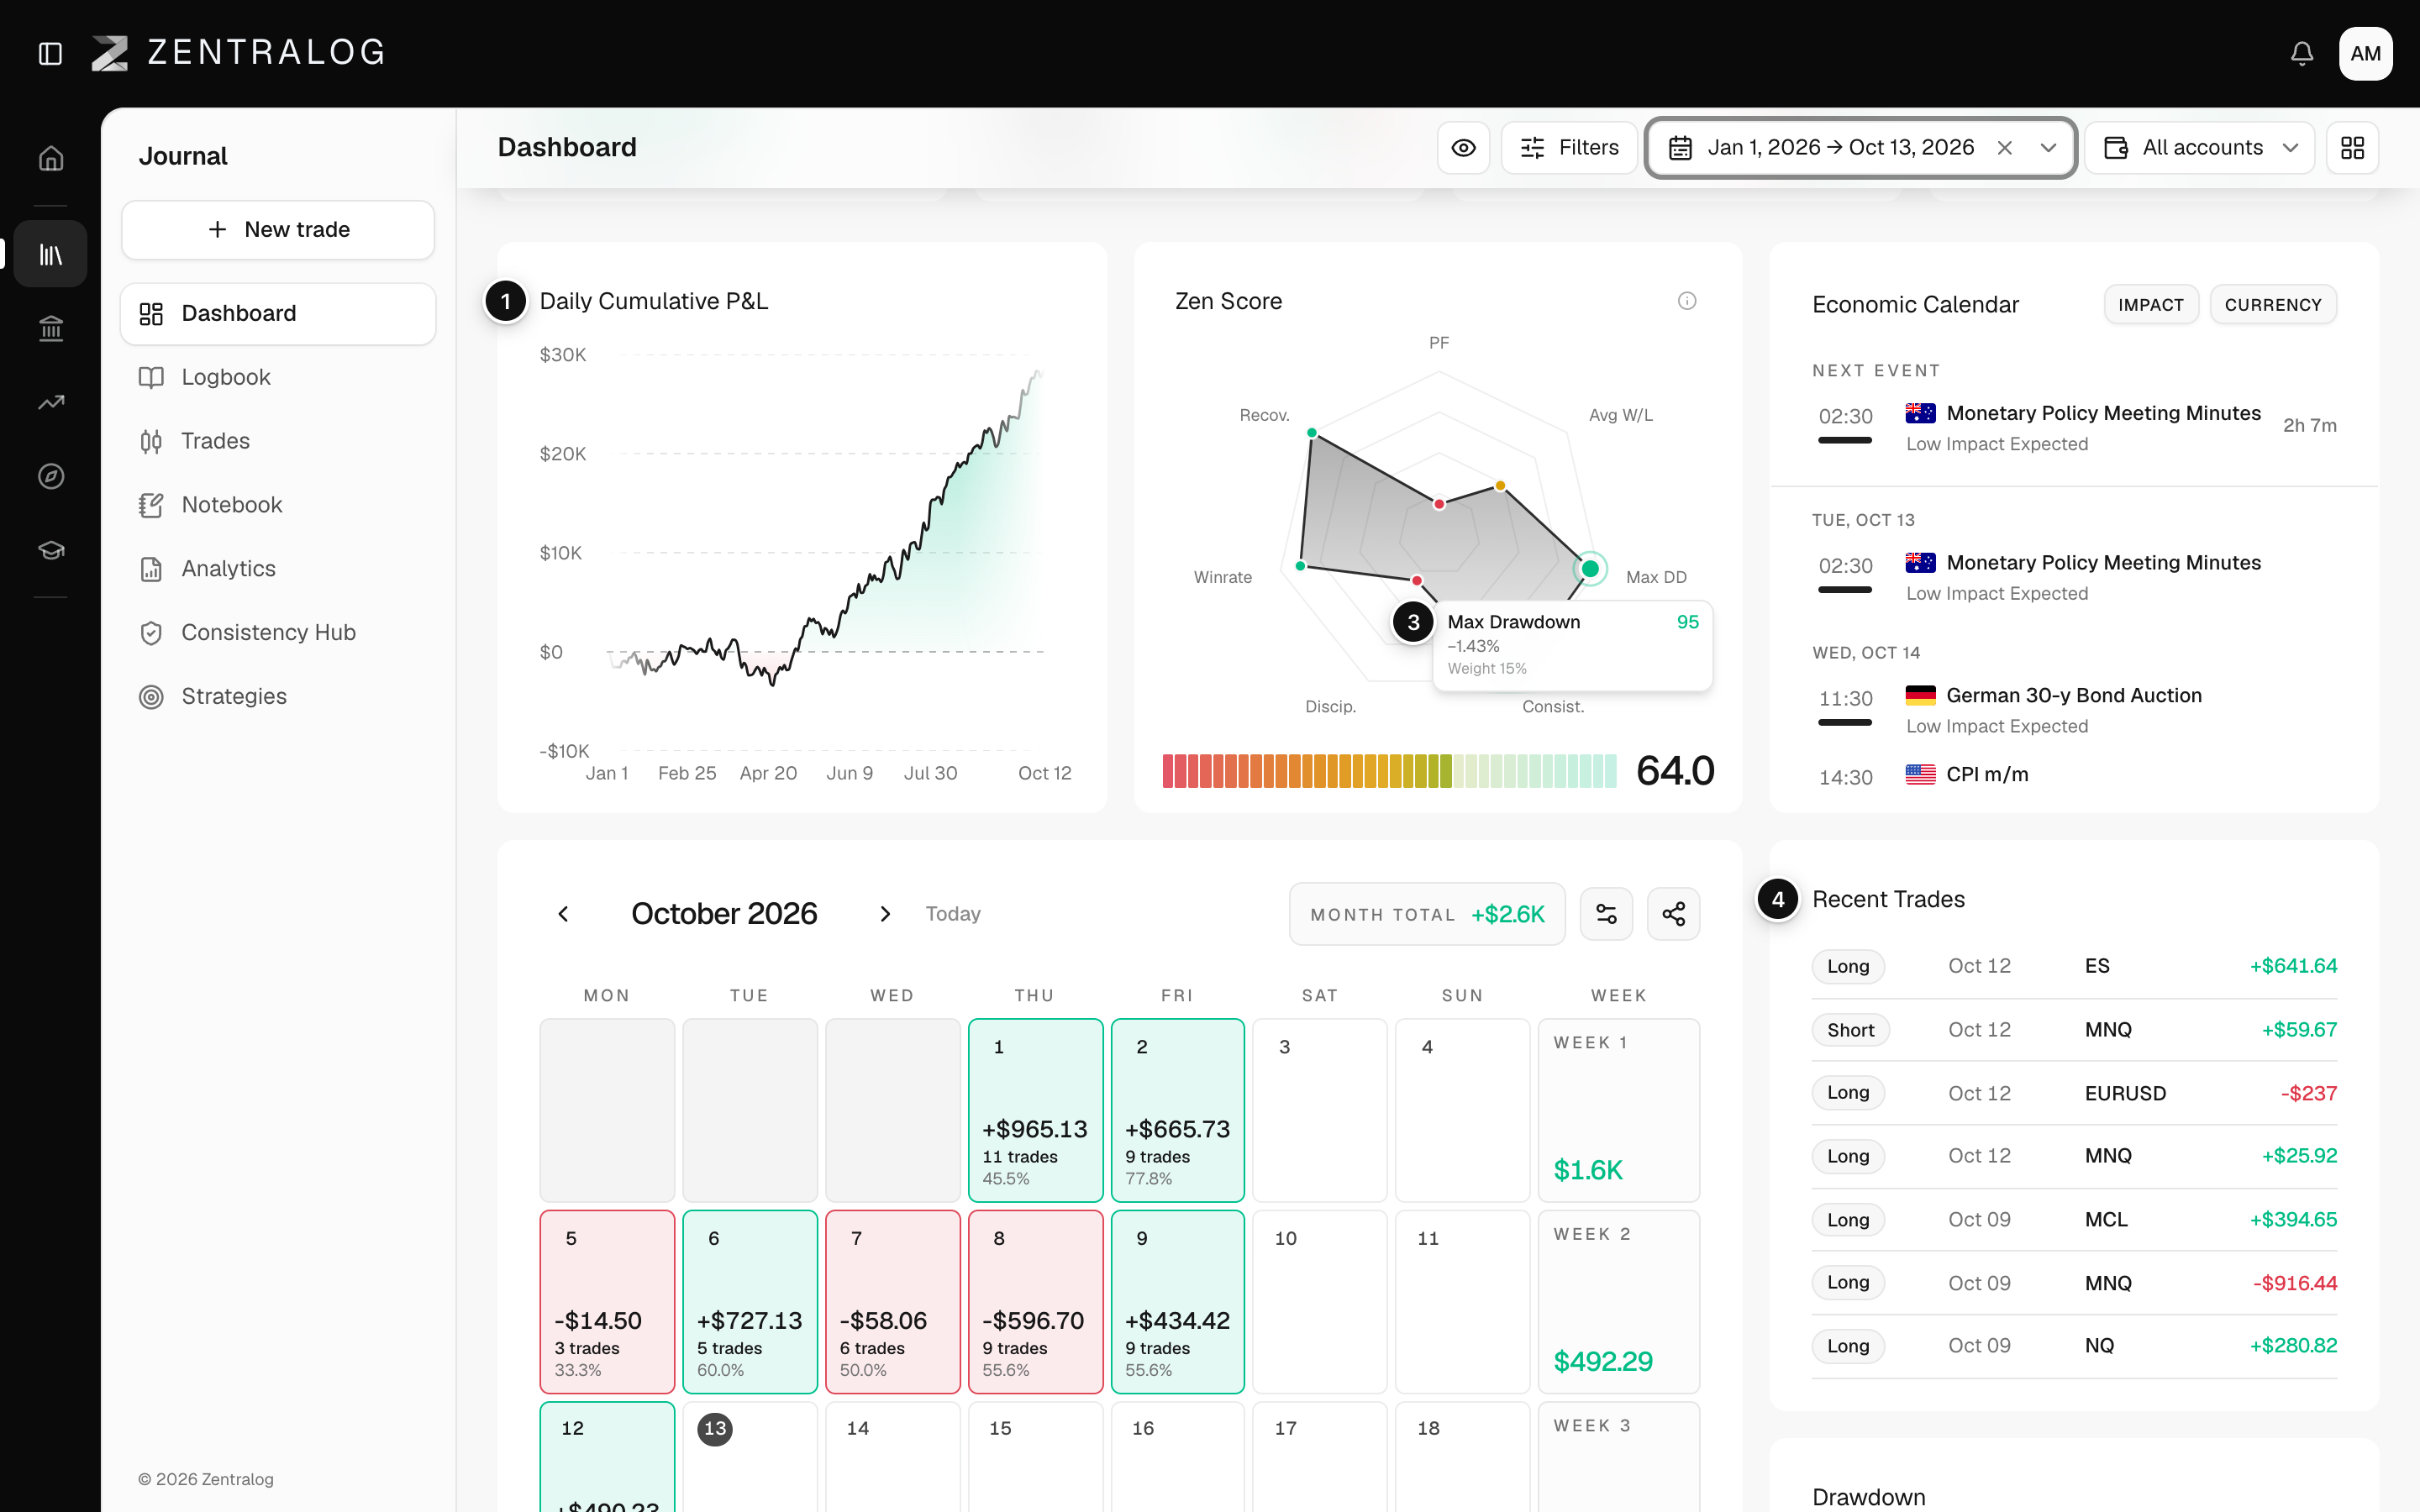Expand the date range dropdown chevron
The width and height of the screenshot is (2420, 1512).
pyautogui.click(x=2048, y=148)
